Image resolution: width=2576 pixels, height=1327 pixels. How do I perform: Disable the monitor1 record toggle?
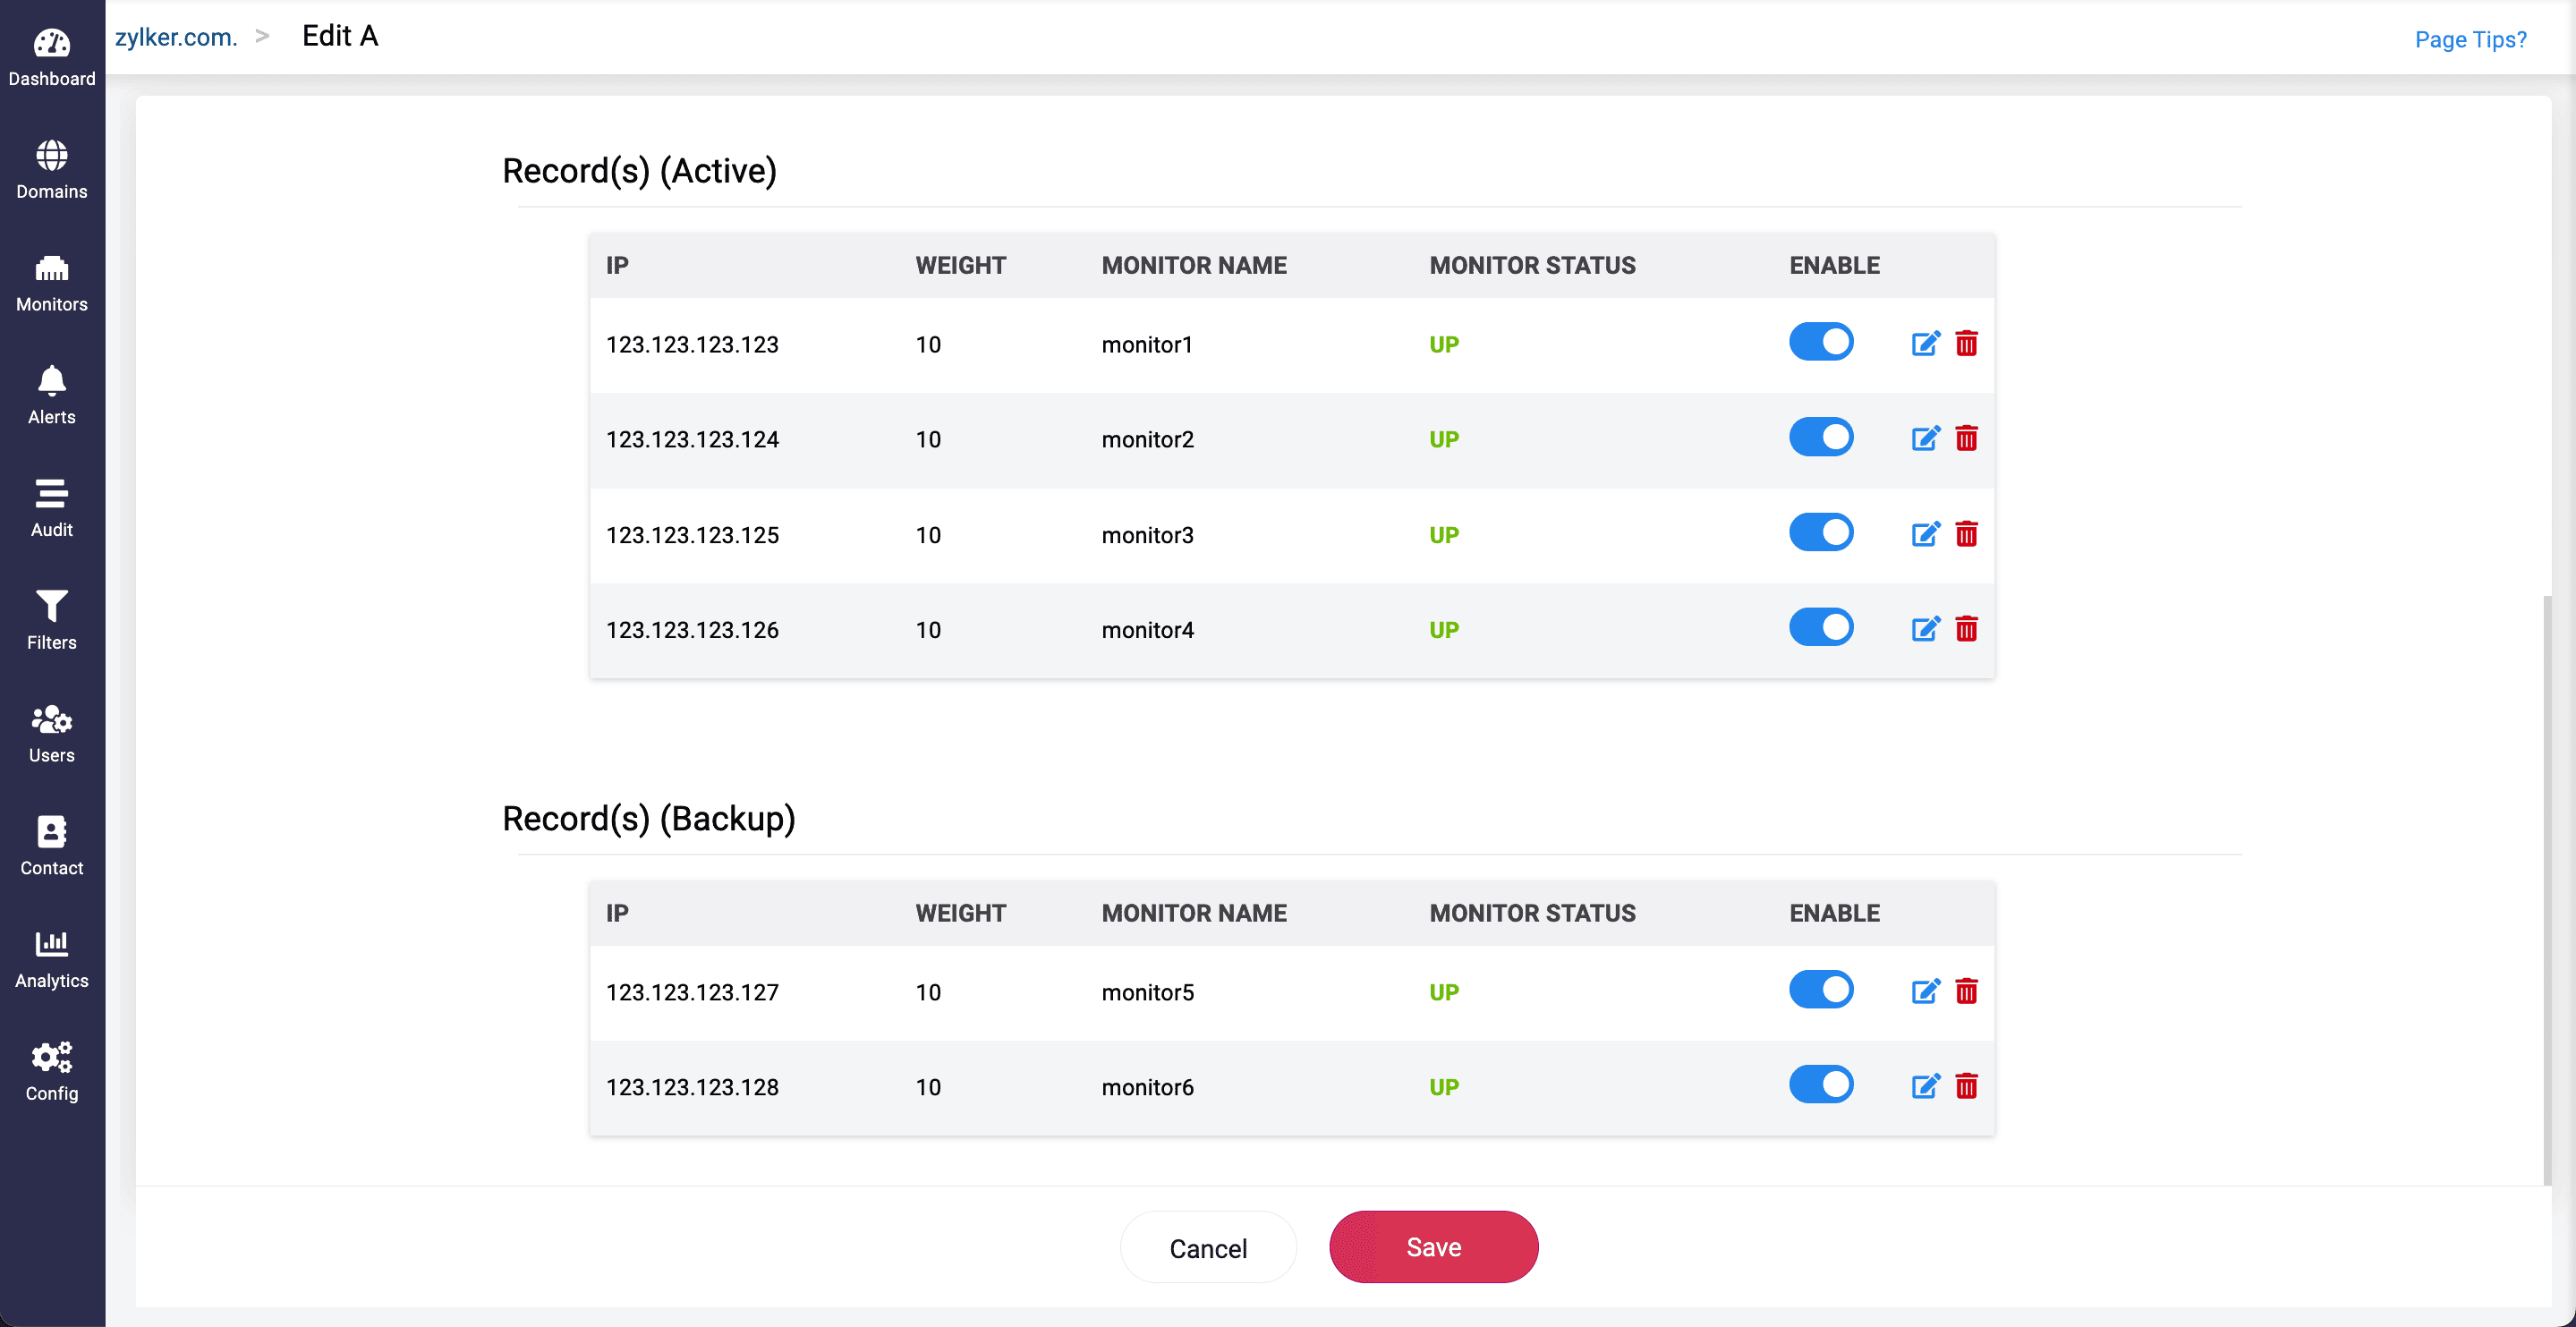tap(1821, 342)
